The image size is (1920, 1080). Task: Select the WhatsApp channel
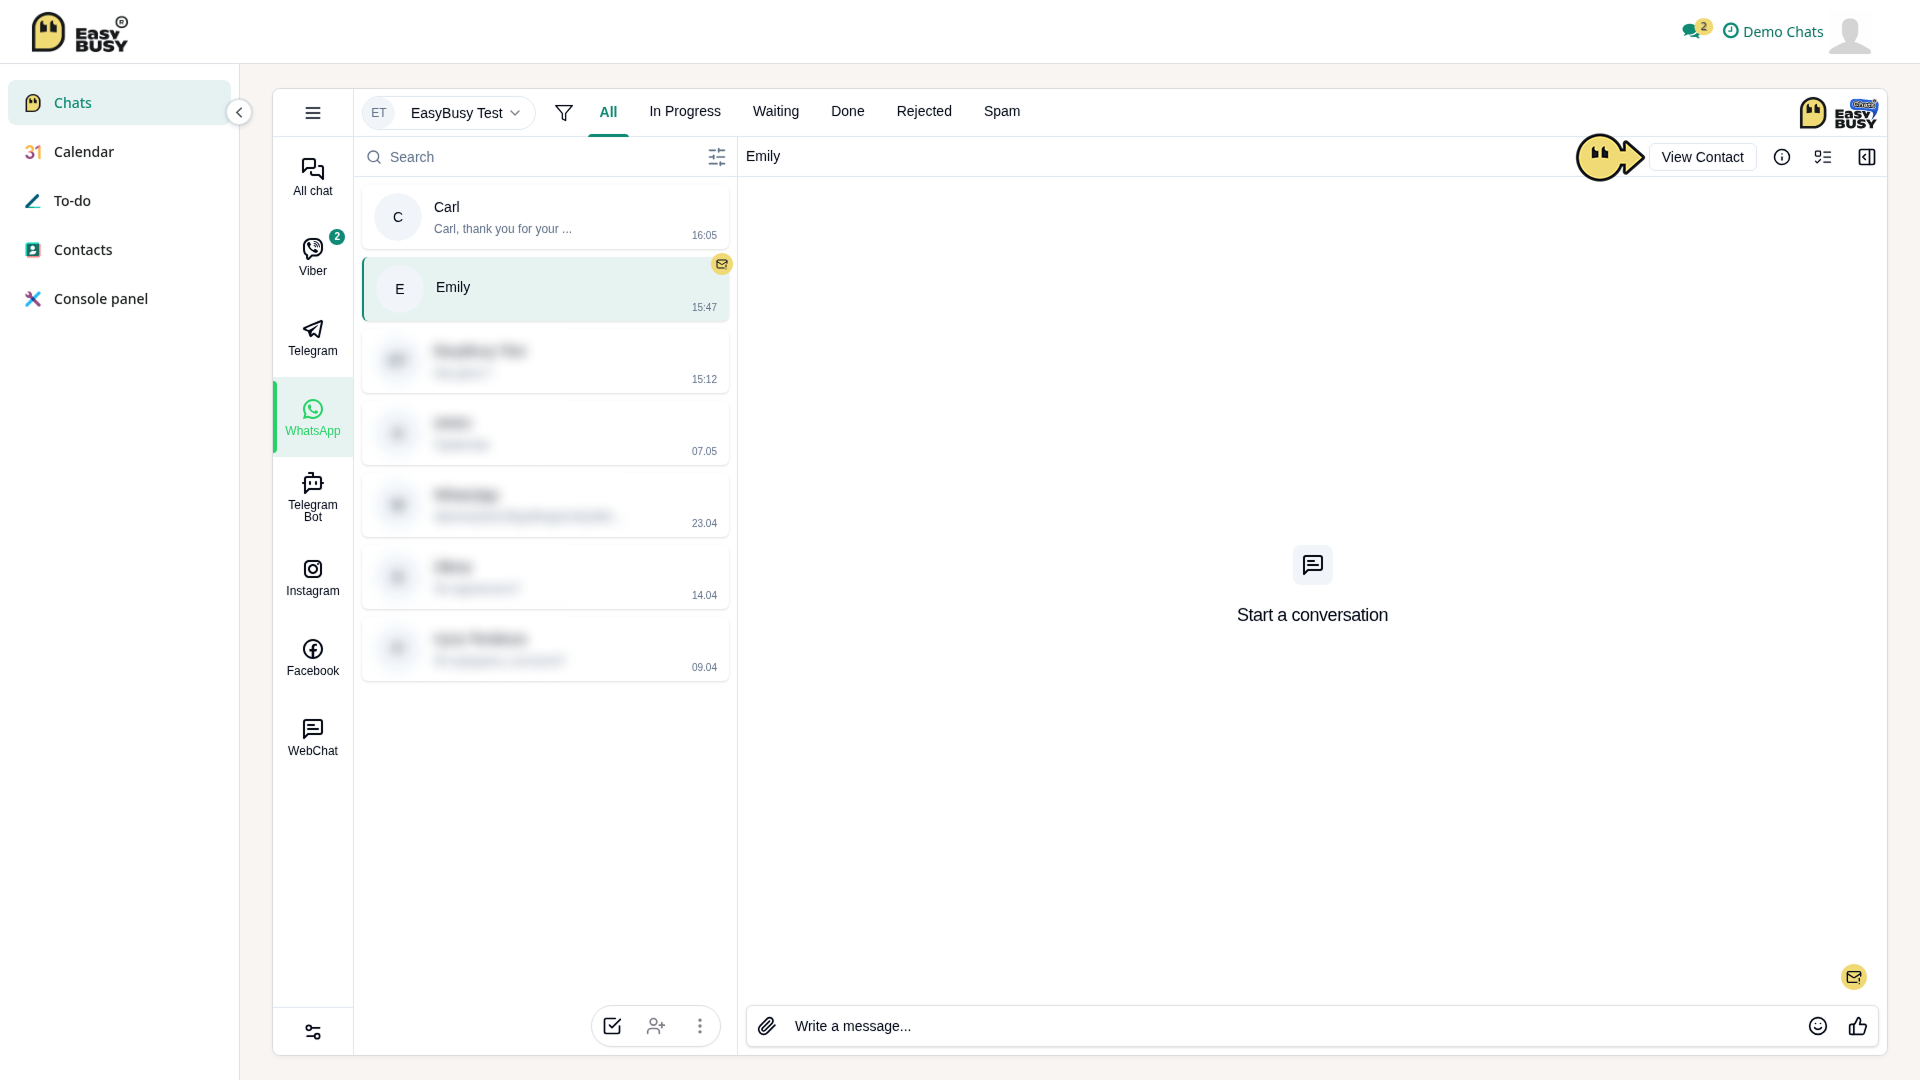pos(313,417)
